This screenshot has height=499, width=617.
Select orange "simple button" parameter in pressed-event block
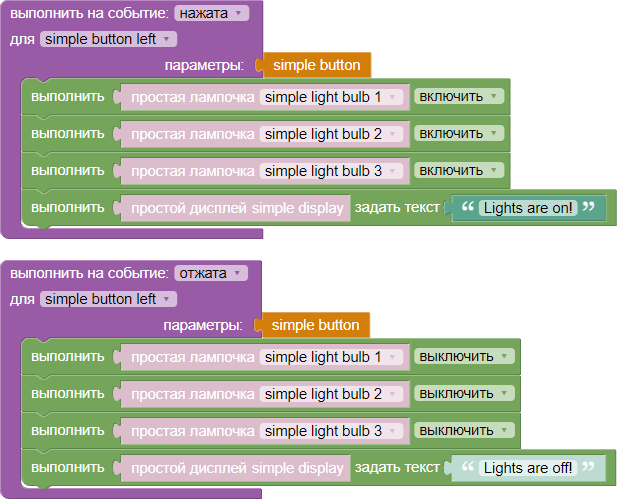tap(316, 65)
